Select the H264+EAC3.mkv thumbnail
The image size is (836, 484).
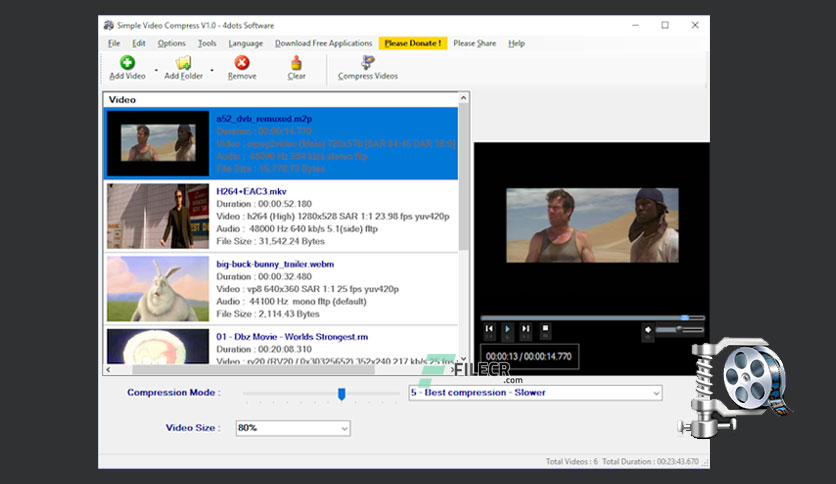tap(158, 216)
